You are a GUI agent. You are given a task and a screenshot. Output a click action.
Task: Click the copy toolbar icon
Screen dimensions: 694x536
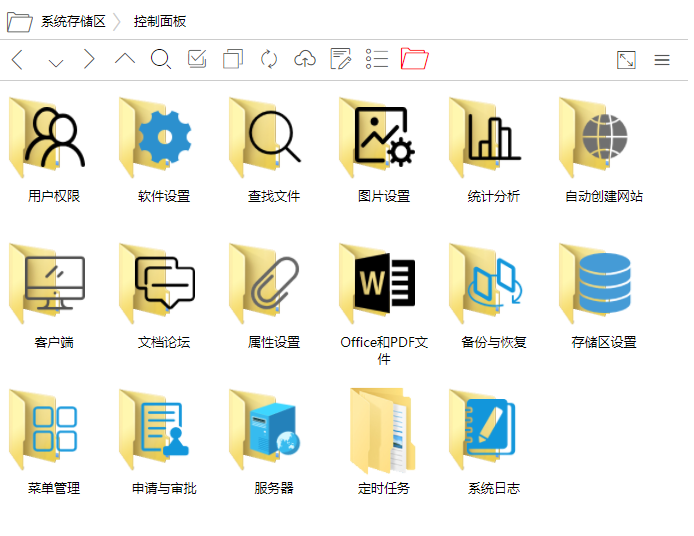coord(233,59)
